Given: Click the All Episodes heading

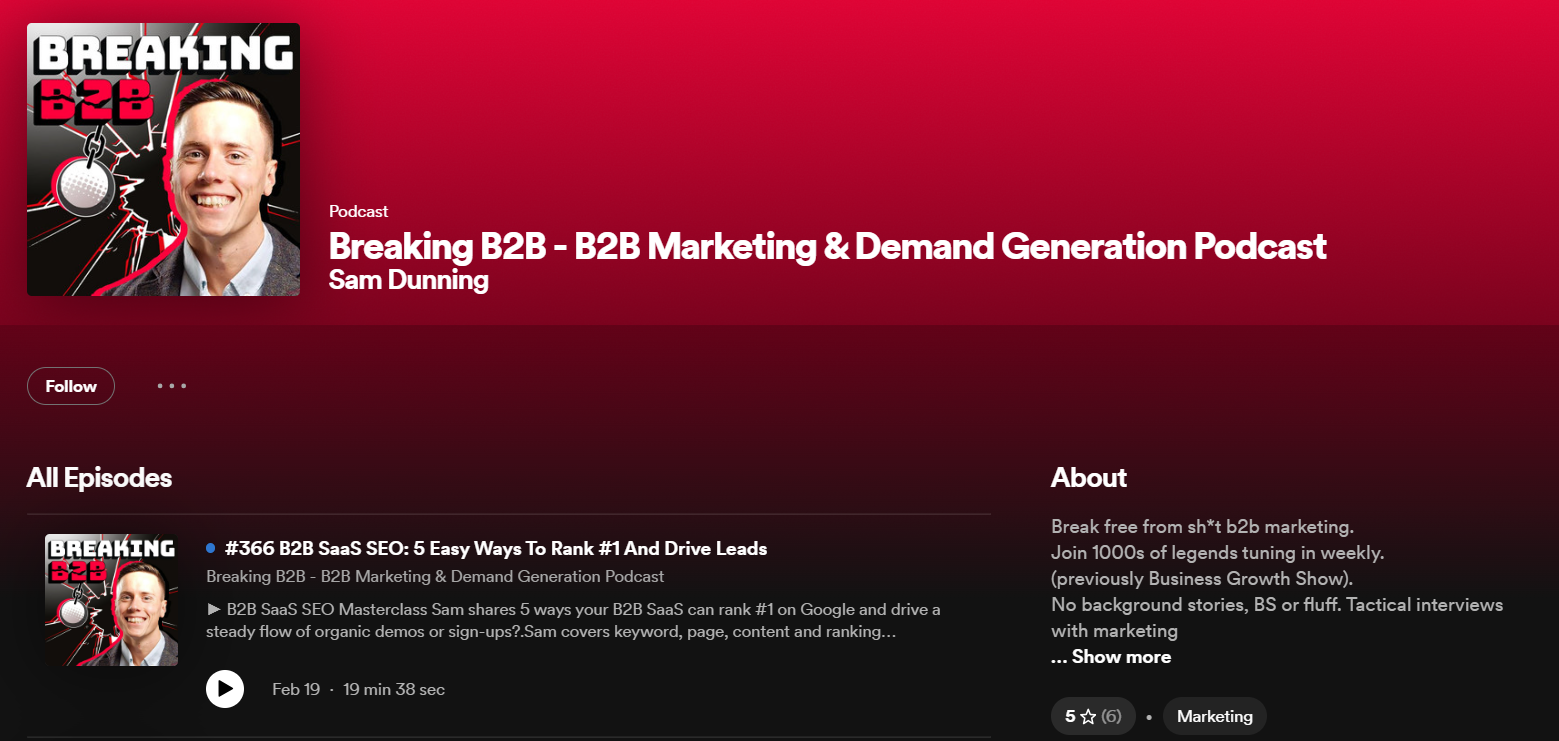Looking at the screenshot, I should pos(99,478).
